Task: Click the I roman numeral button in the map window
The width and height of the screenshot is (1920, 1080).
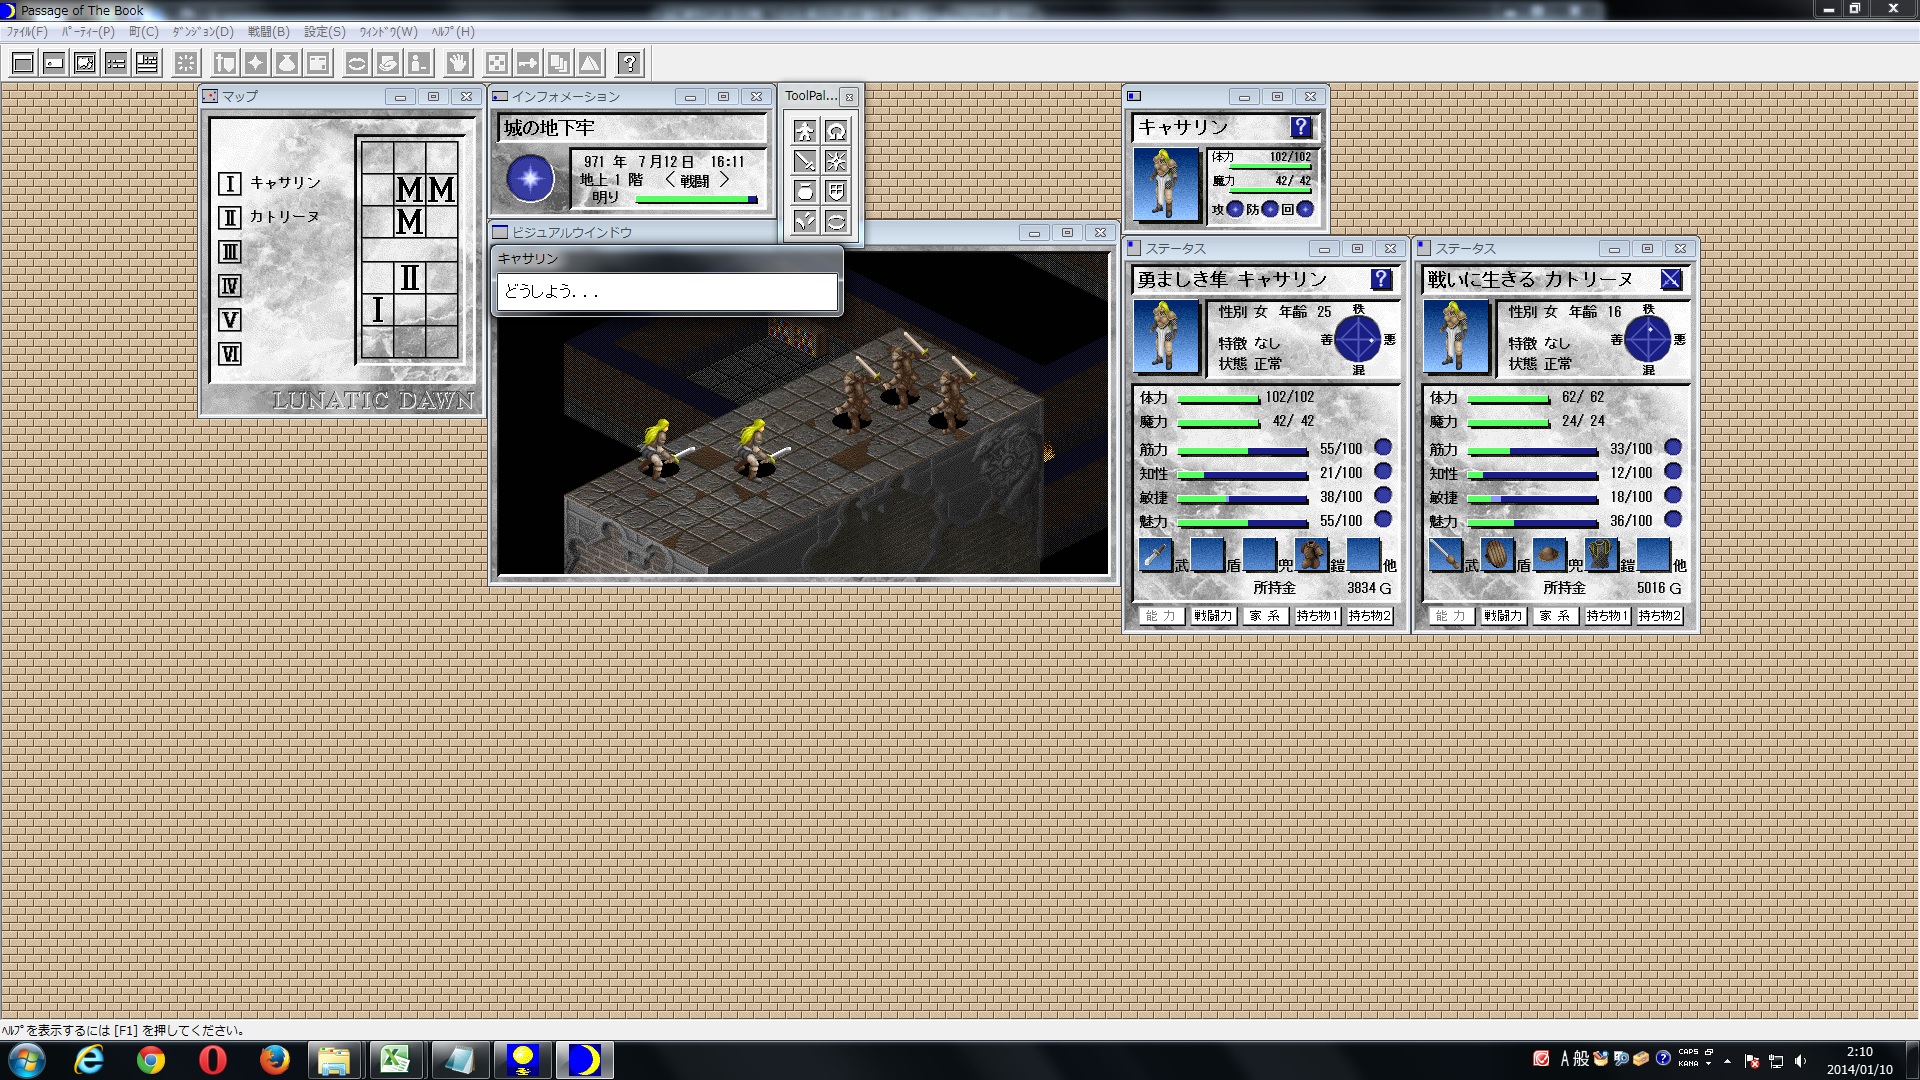Action: pyautogui.click(x=229, y=183)
